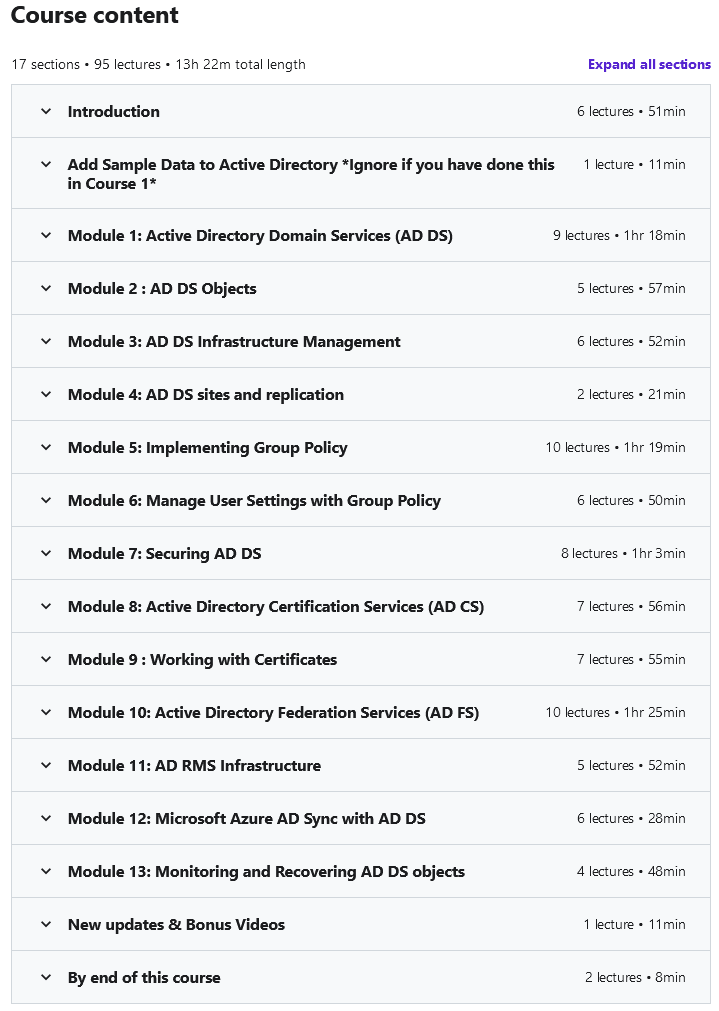Screen dimensions: 719x1011
Task: Expand Module 8: Active Directory Certification Services
Action: (360, 607)
